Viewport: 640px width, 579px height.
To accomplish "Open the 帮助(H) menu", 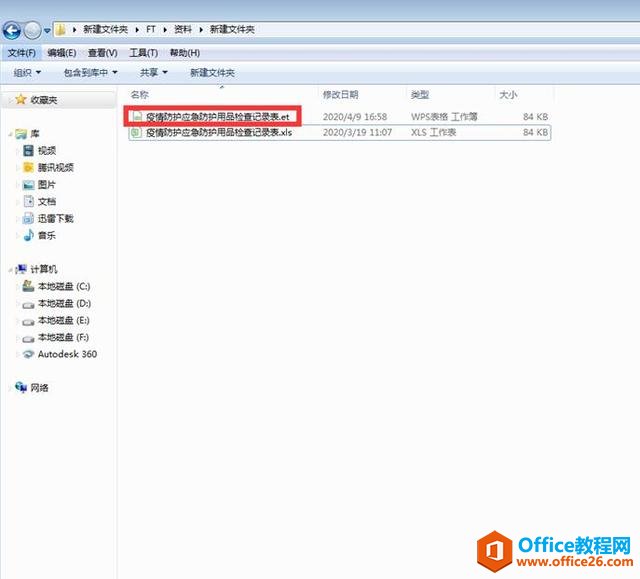I will click(x=184, y=53).
